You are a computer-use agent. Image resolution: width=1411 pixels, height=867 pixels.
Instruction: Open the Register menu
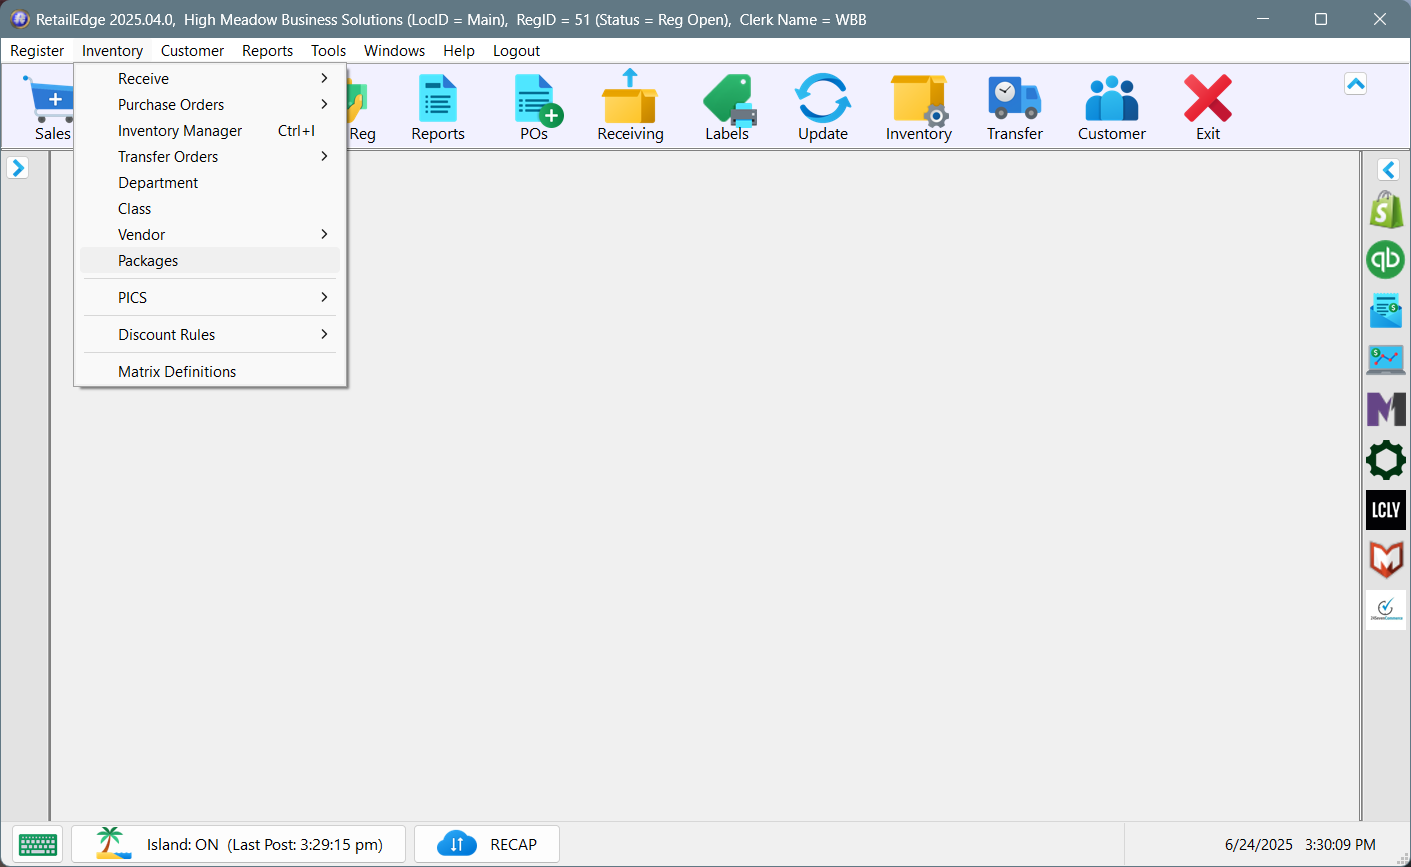37,50
